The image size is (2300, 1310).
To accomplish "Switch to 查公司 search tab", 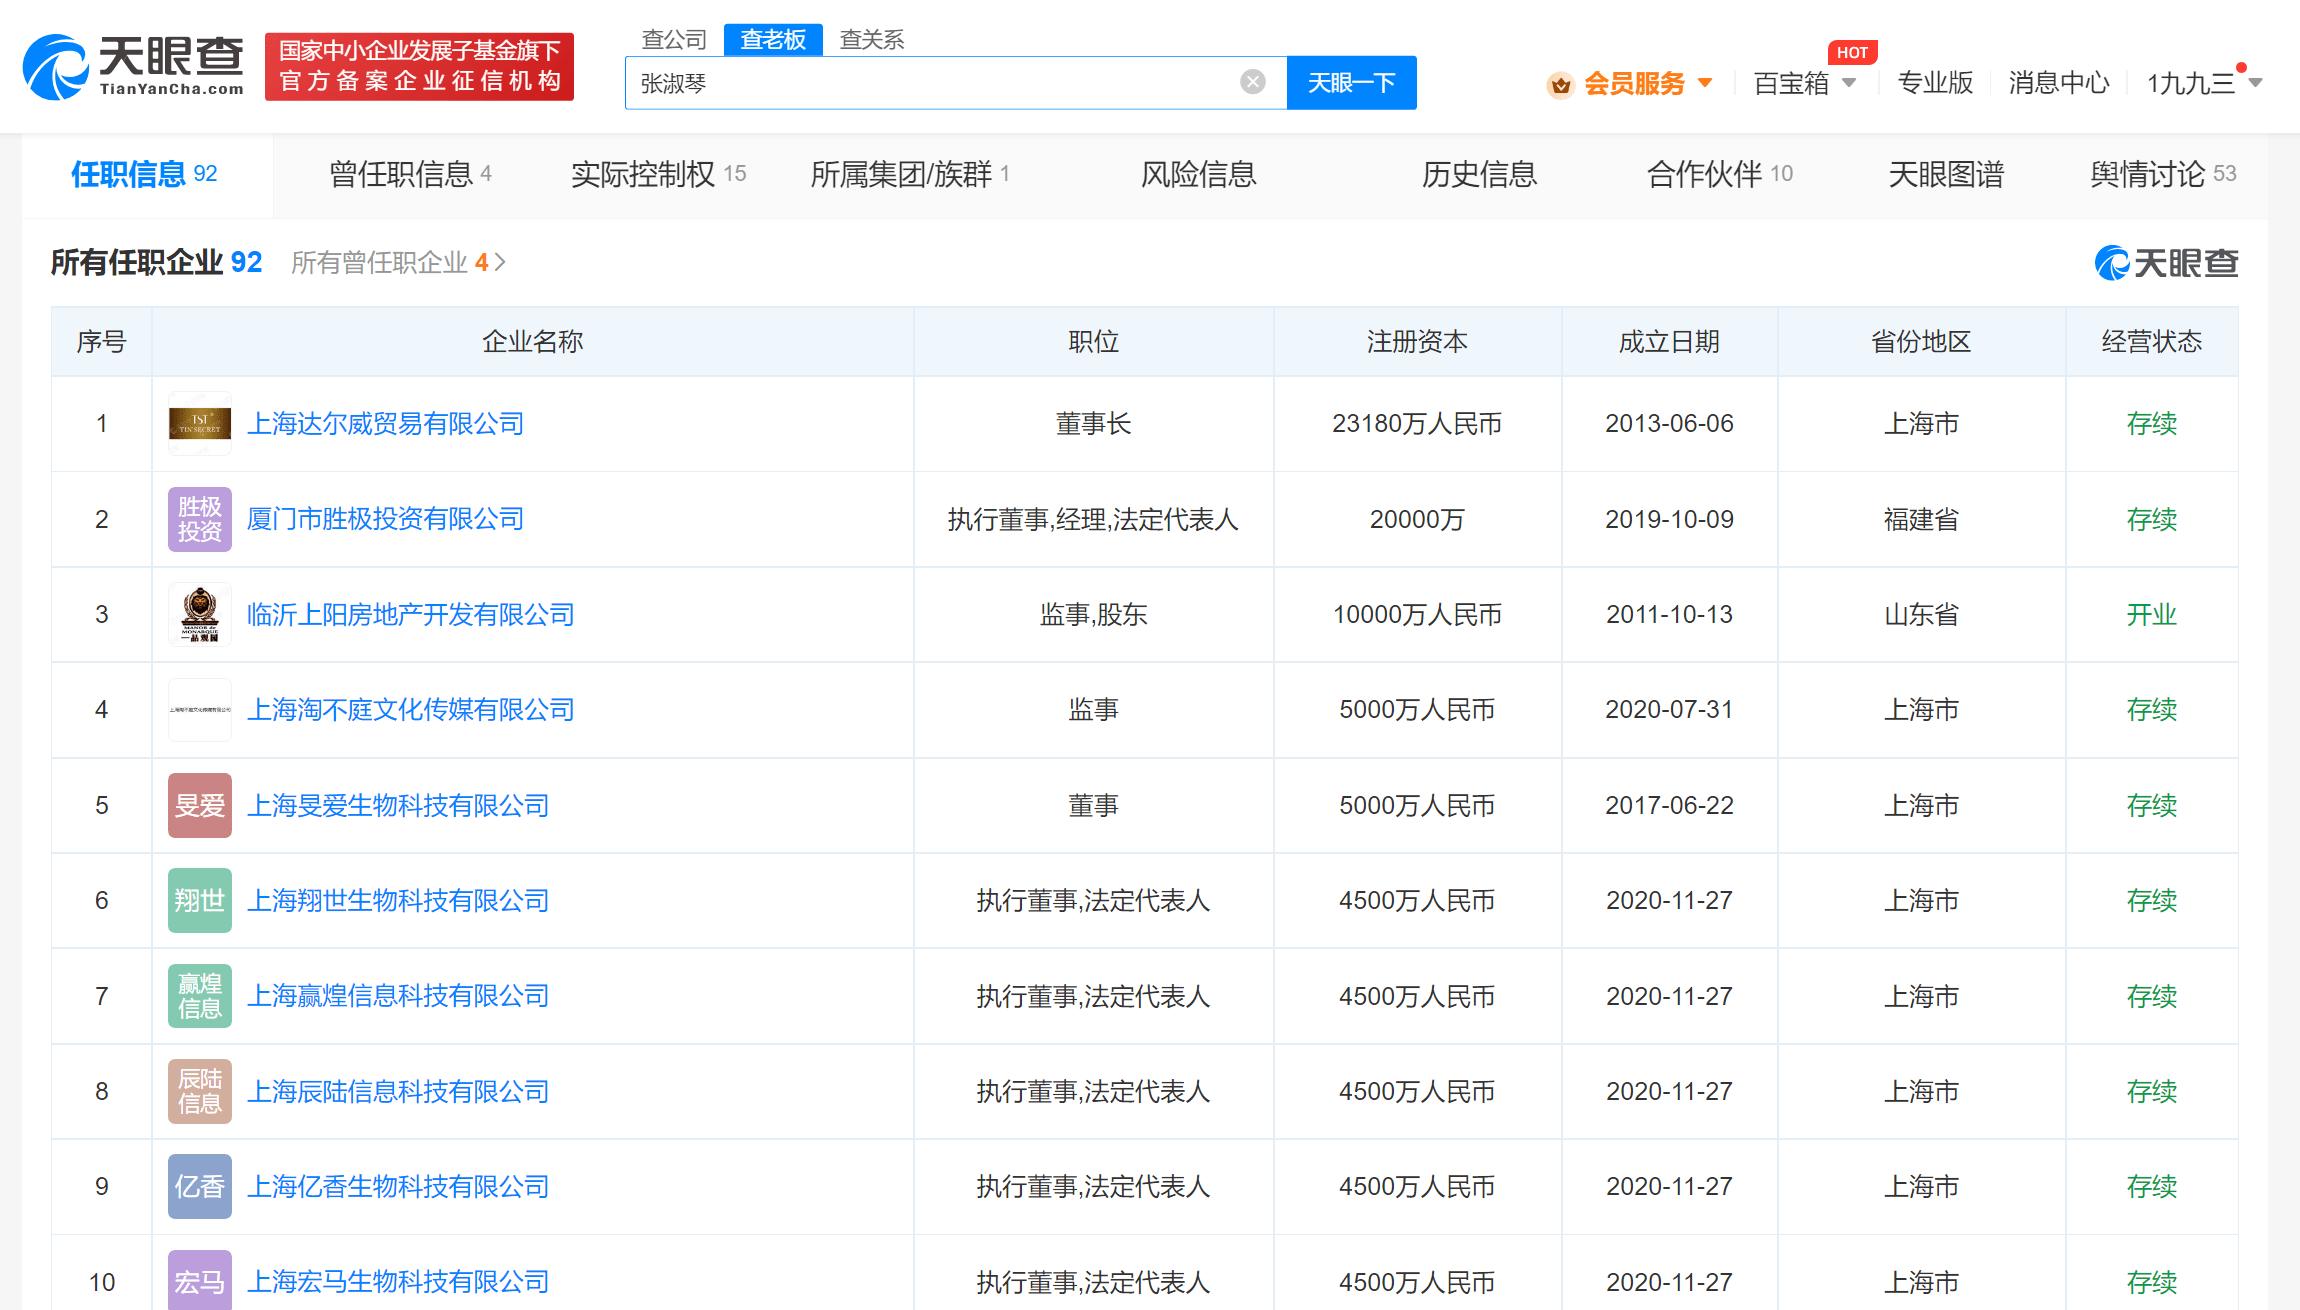I will (673, 39).
